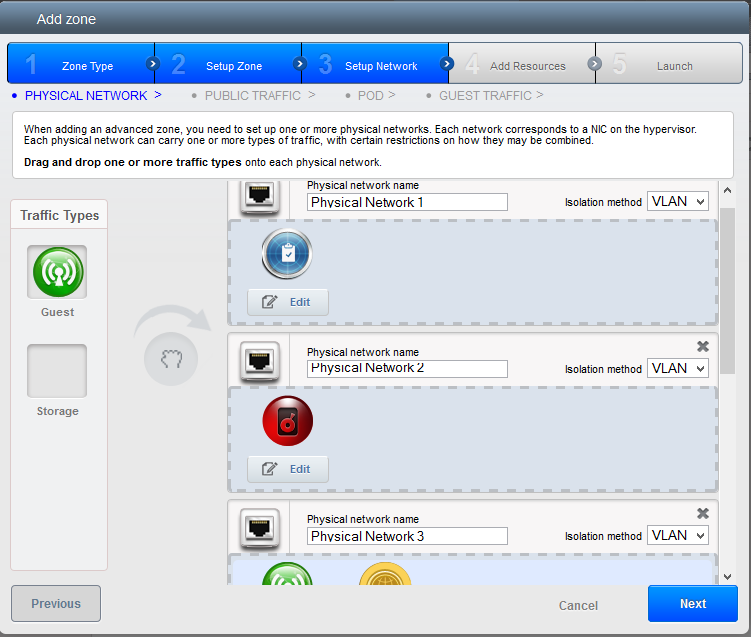This screenshot has height=637, width=751.
Task: Remove Physical Network 2 with its X
Action: (703, 346)
